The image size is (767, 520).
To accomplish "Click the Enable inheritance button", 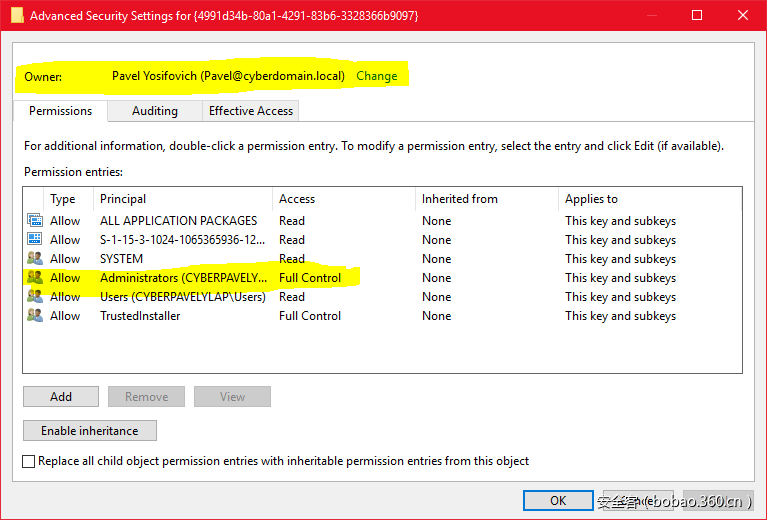I will 90,431.
